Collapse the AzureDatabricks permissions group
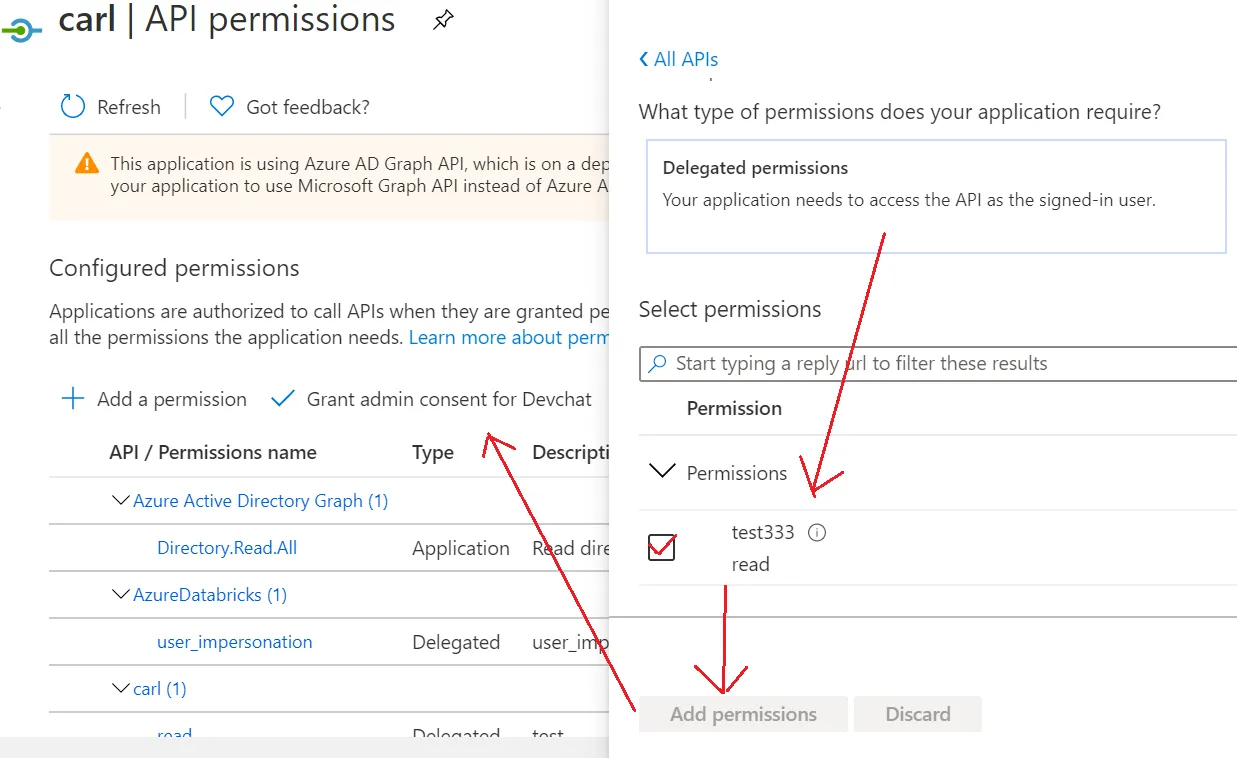This screenshot has width=1237, height=758. (121, 595)
